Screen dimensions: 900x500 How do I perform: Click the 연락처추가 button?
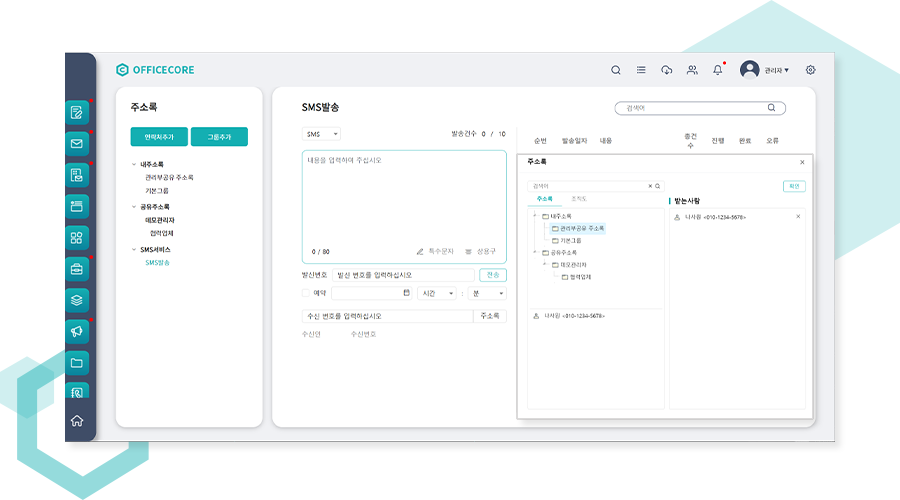(159, 137)
